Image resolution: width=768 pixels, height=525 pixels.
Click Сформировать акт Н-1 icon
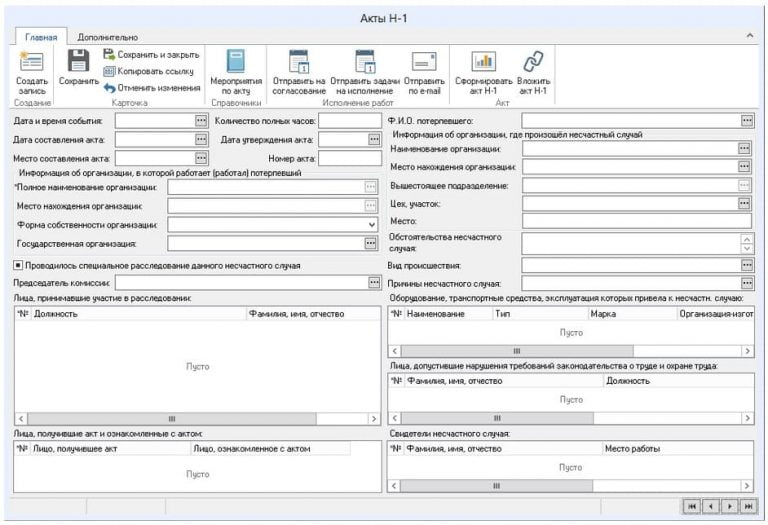(483, 62)
